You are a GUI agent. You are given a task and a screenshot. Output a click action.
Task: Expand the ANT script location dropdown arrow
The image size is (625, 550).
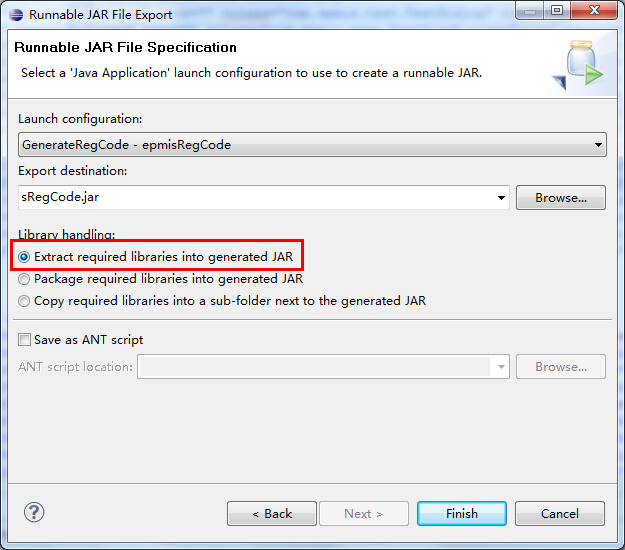(x=500, y=367)
